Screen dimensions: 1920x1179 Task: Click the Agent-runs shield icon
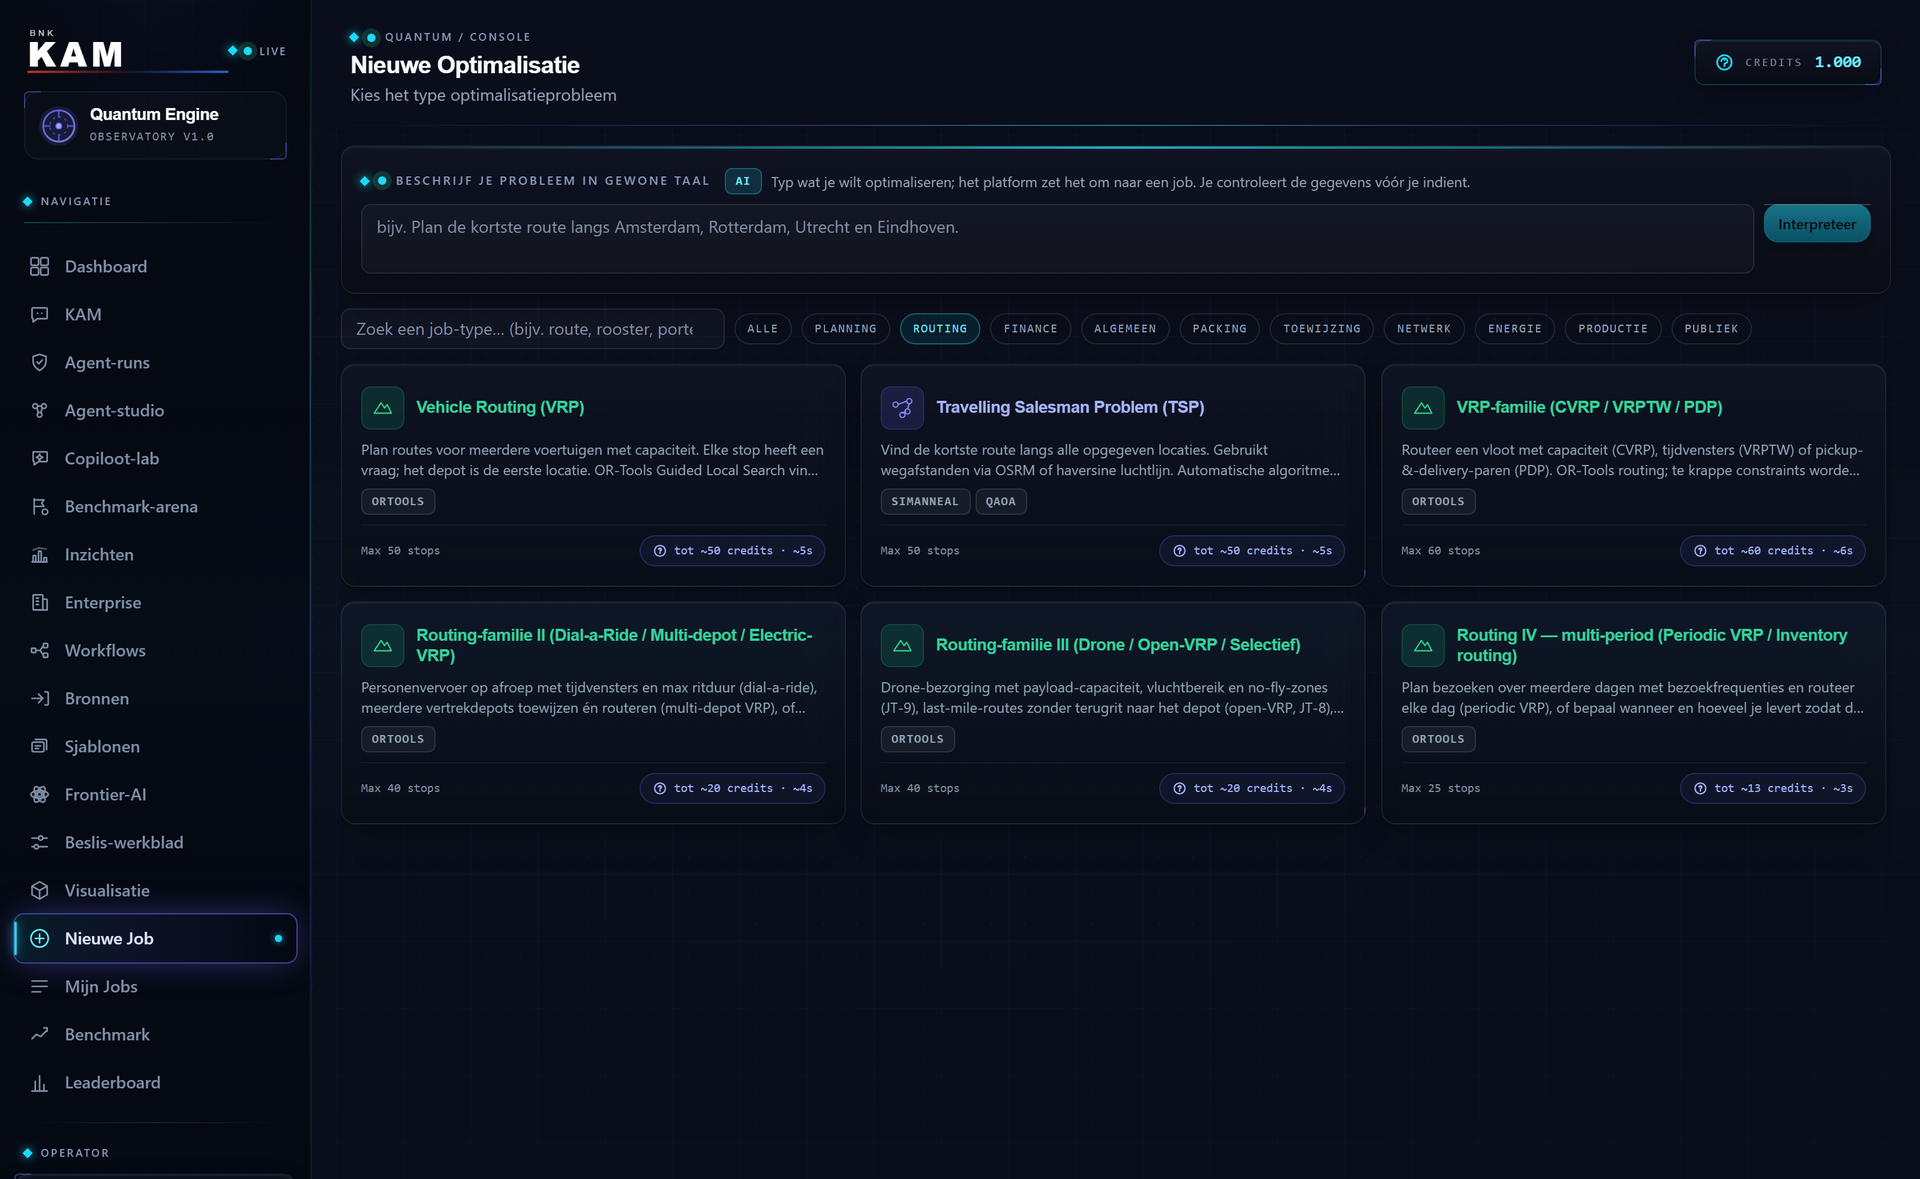pyautogui.click(x=39, y=362)
